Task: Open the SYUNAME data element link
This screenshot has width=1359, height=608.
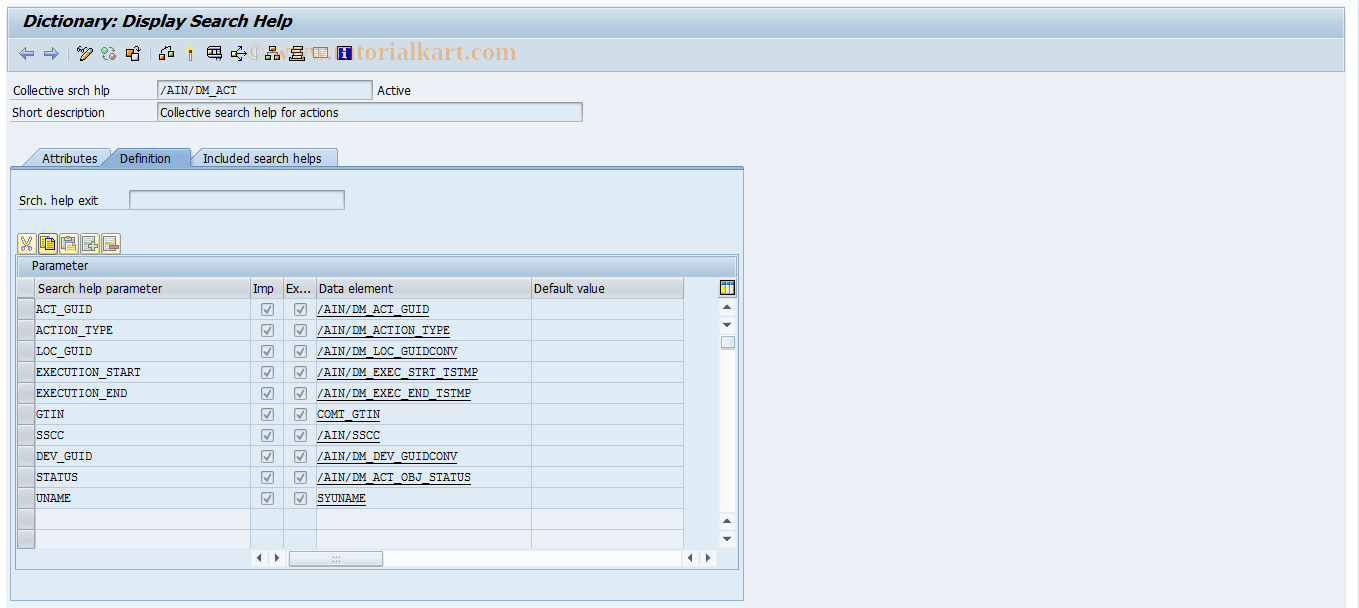Action: click(x=341, y=498)
